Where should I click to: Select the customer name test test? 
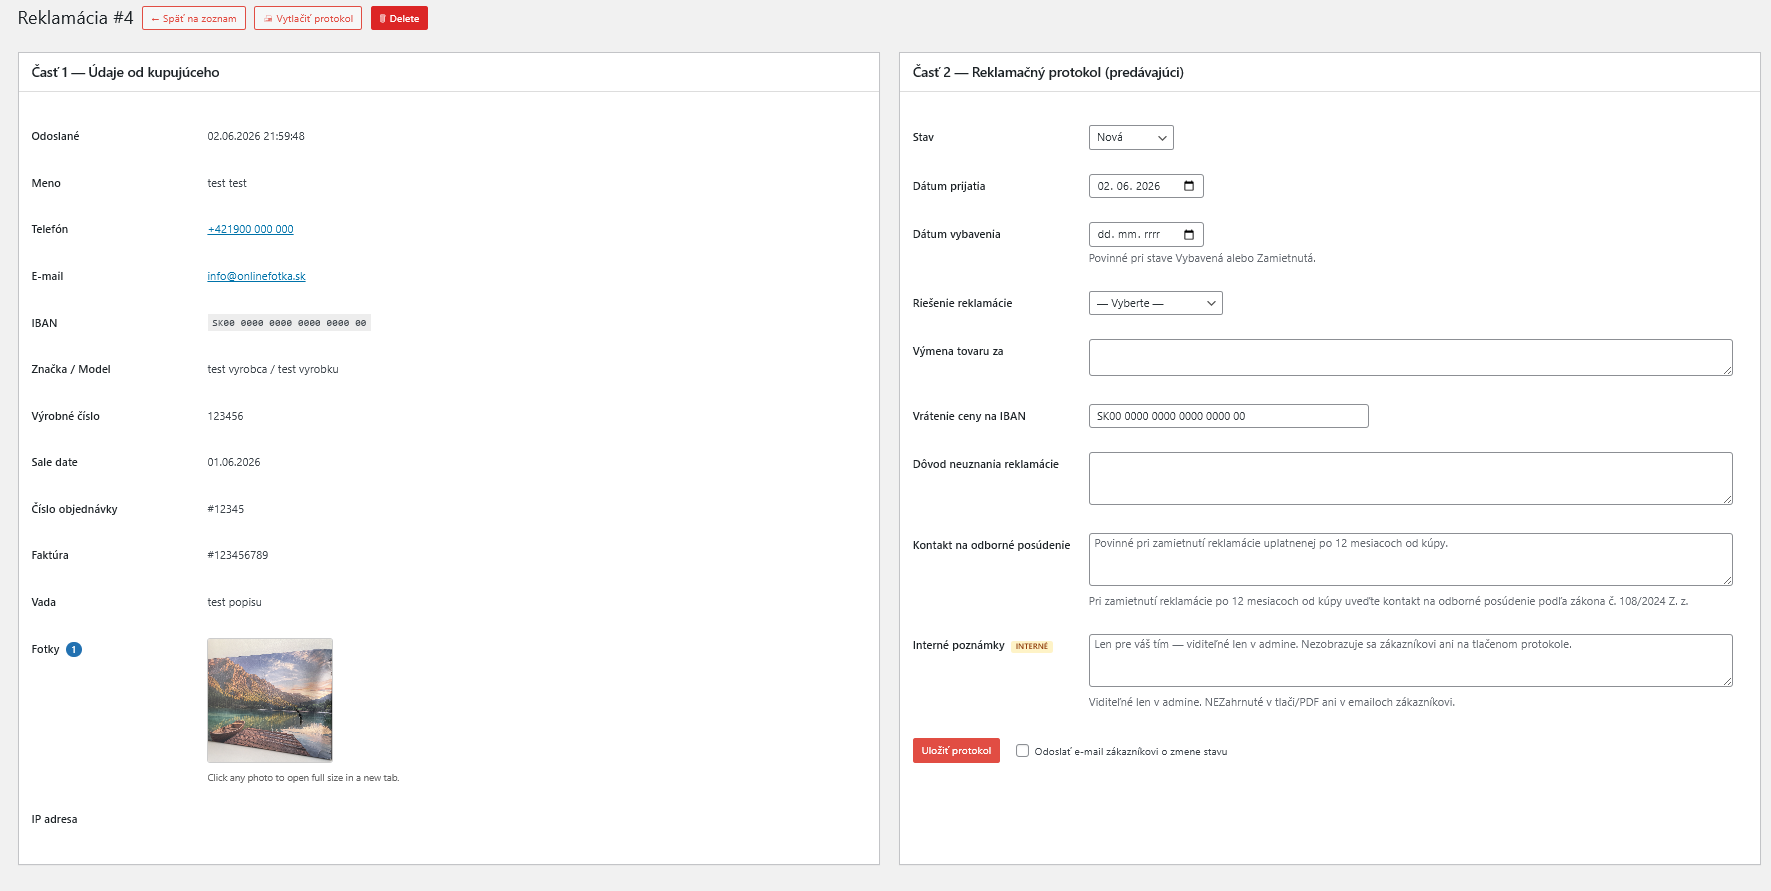tap(227, 183)
